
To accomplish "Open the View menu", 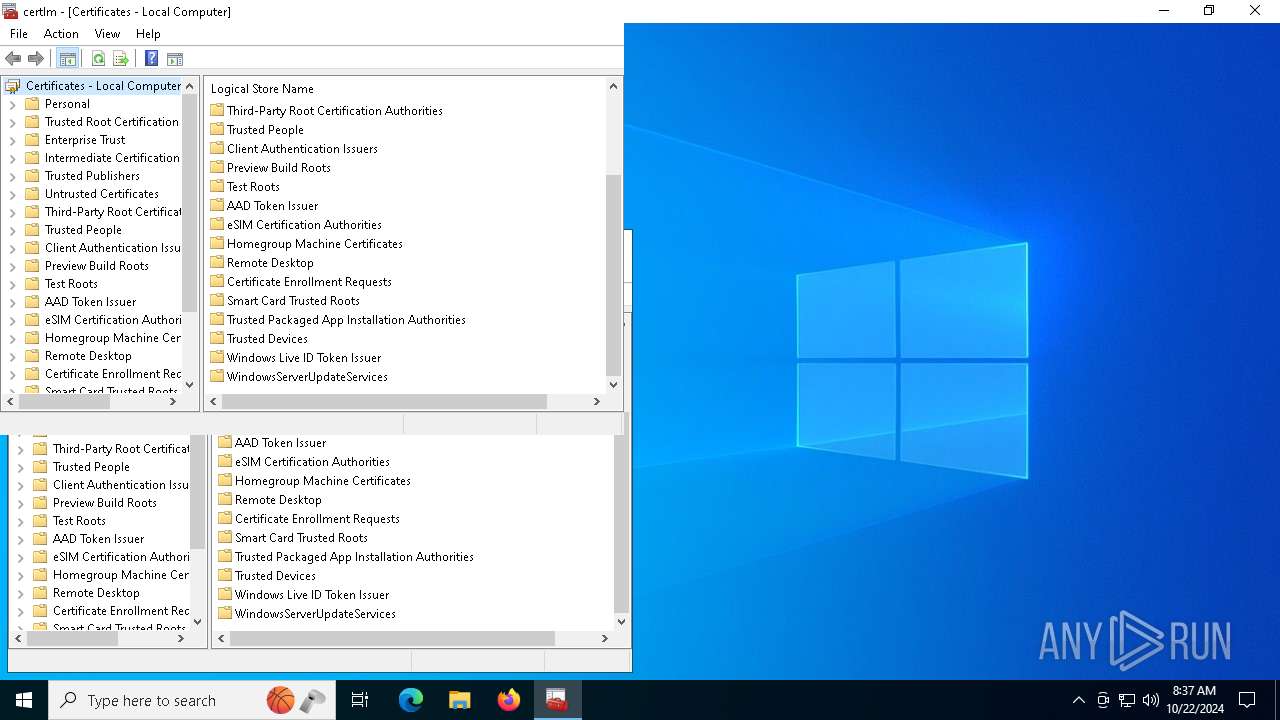I will pyautogui.click(x=107, y=34).
